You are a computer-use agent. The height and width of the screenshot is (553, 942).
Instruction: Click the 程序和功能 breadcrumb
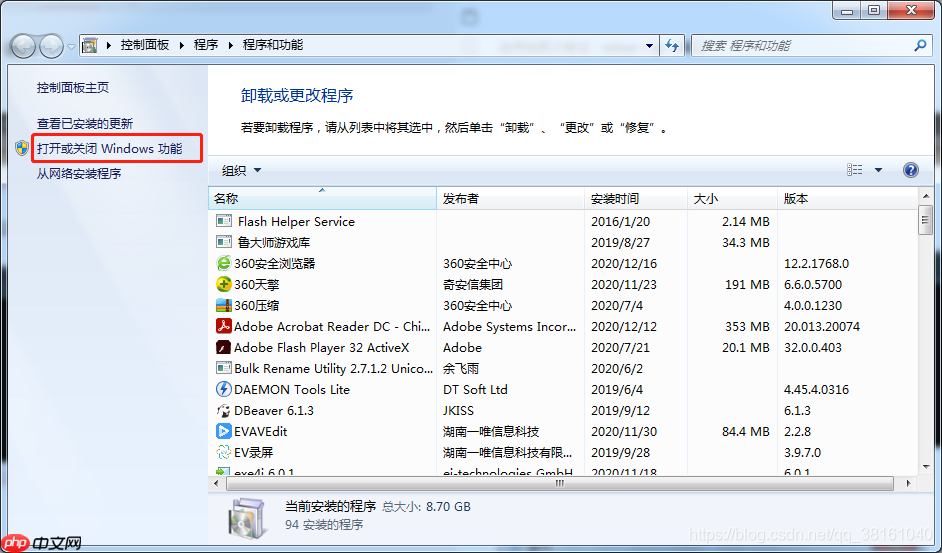coord(273,45)
